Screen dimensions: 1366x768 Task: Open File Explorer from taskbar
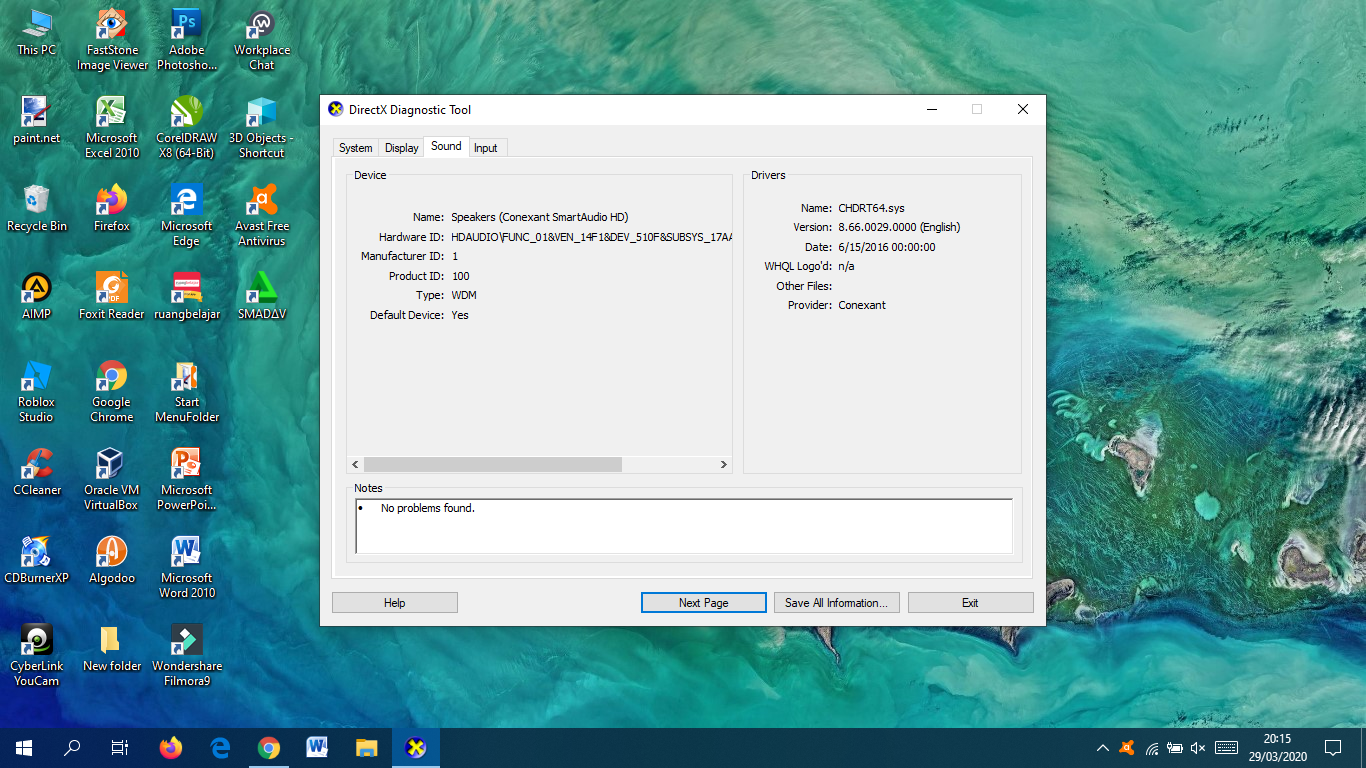tap(367, 748)
